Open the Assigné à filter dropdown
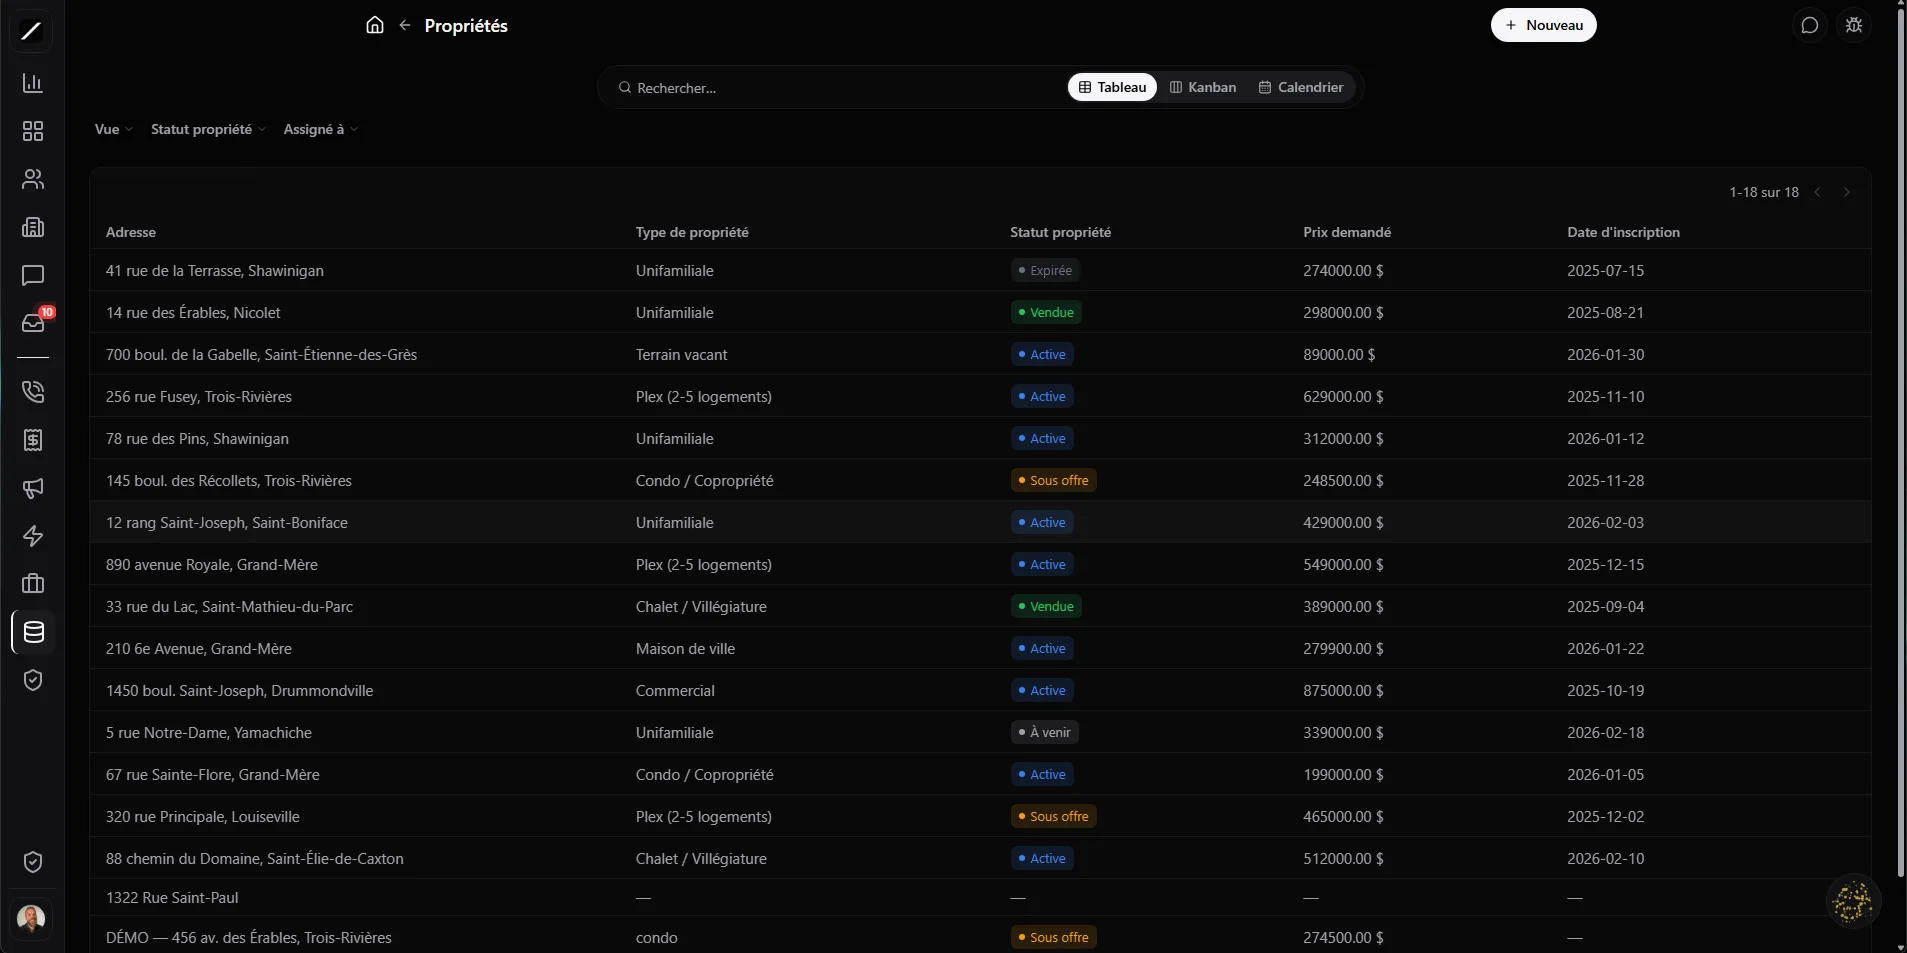 click(x=320, y=129)
